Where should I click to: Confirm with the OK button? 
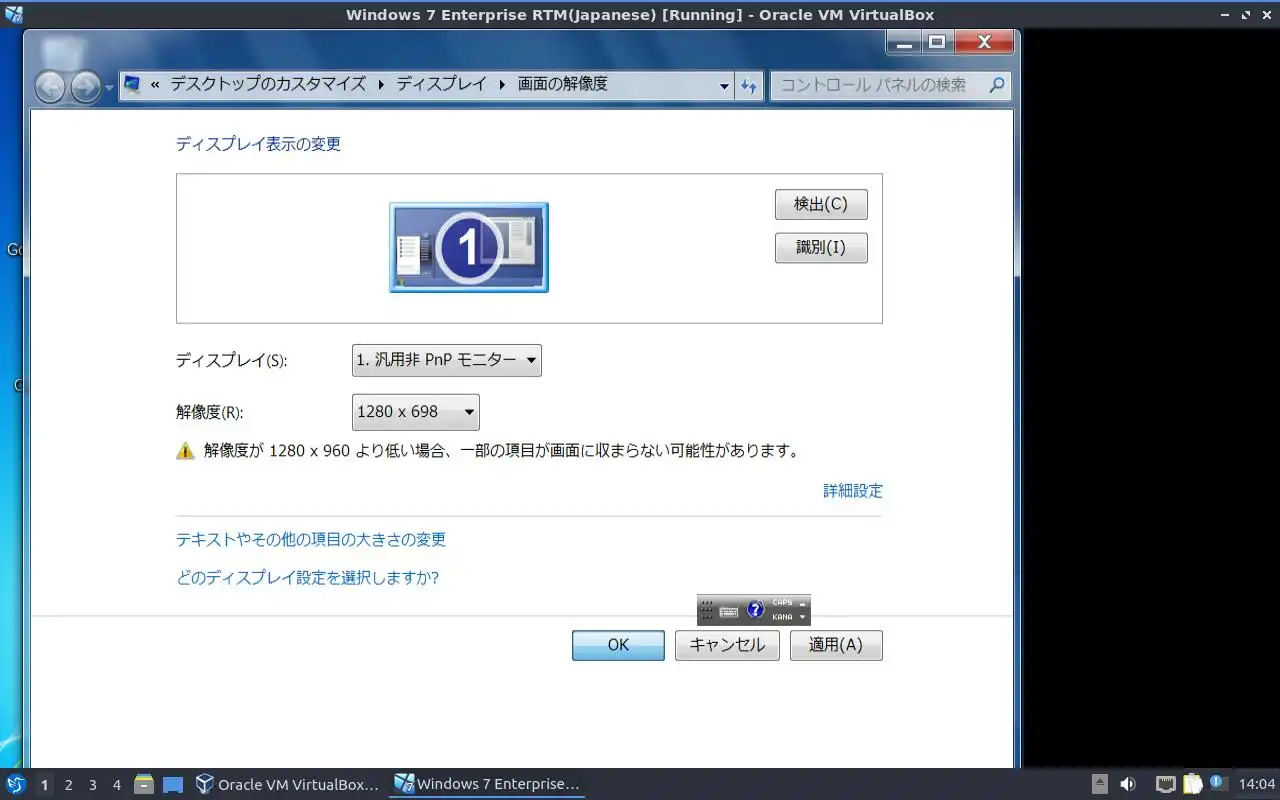(618, 645)
